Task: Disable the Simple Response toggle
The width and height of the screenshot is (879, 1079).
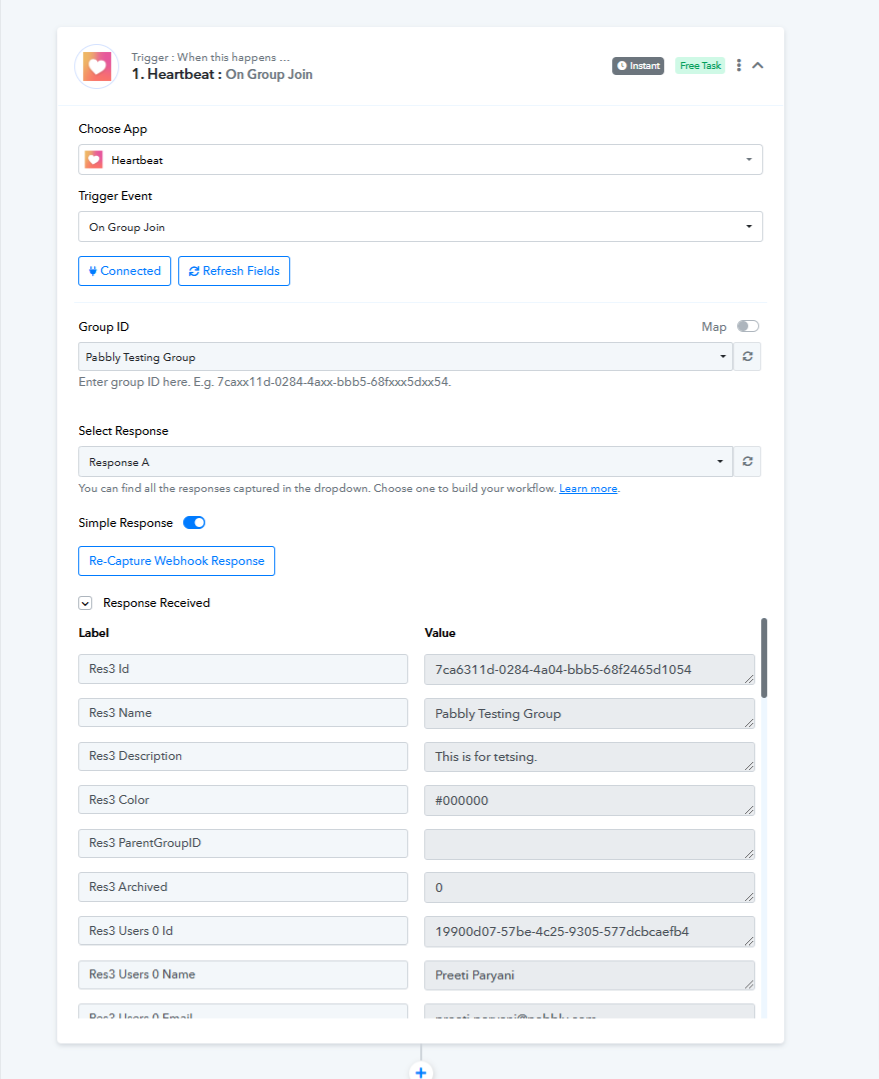Action: click(x=194, y=523)
